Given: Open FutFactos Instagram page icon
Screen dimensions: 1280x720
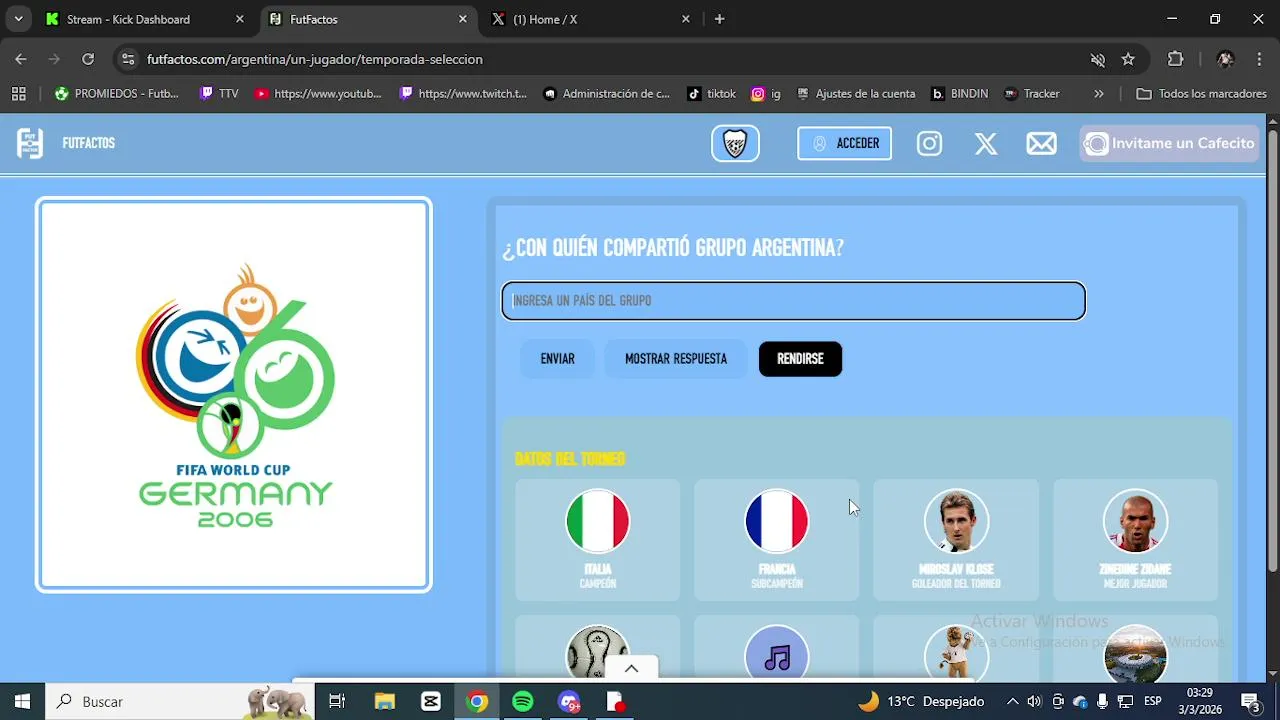Looking at the screenshot, I should 930,144.
